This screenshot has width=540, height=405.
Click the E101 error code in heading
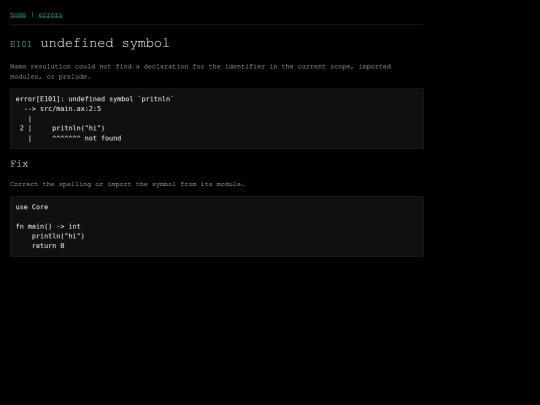click(x=21, y=44)
